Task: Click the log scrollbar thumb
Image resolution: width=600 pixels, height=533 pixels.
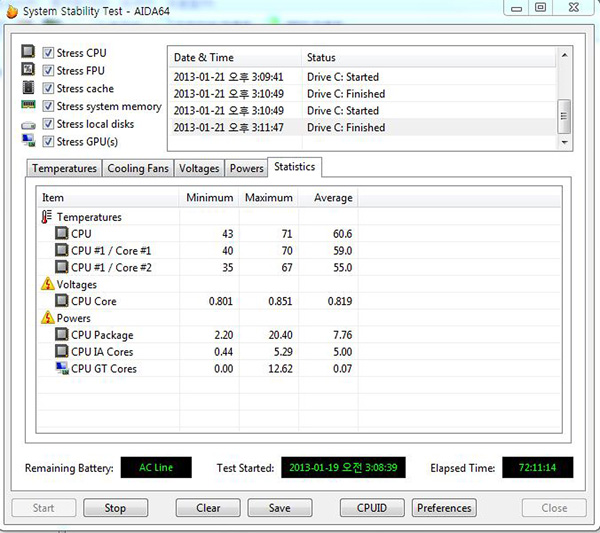Action: [564, 116]
